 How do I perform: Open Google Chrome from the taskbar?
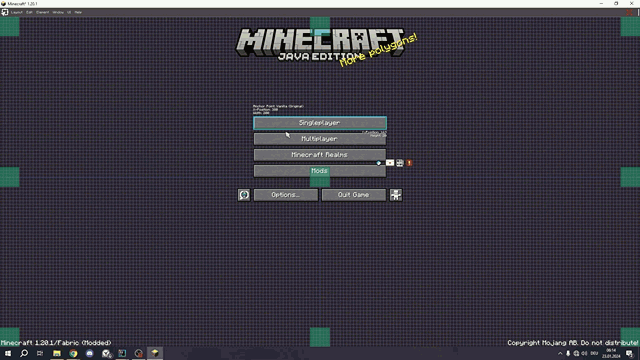pyautogui.click(x=73, y=353)
